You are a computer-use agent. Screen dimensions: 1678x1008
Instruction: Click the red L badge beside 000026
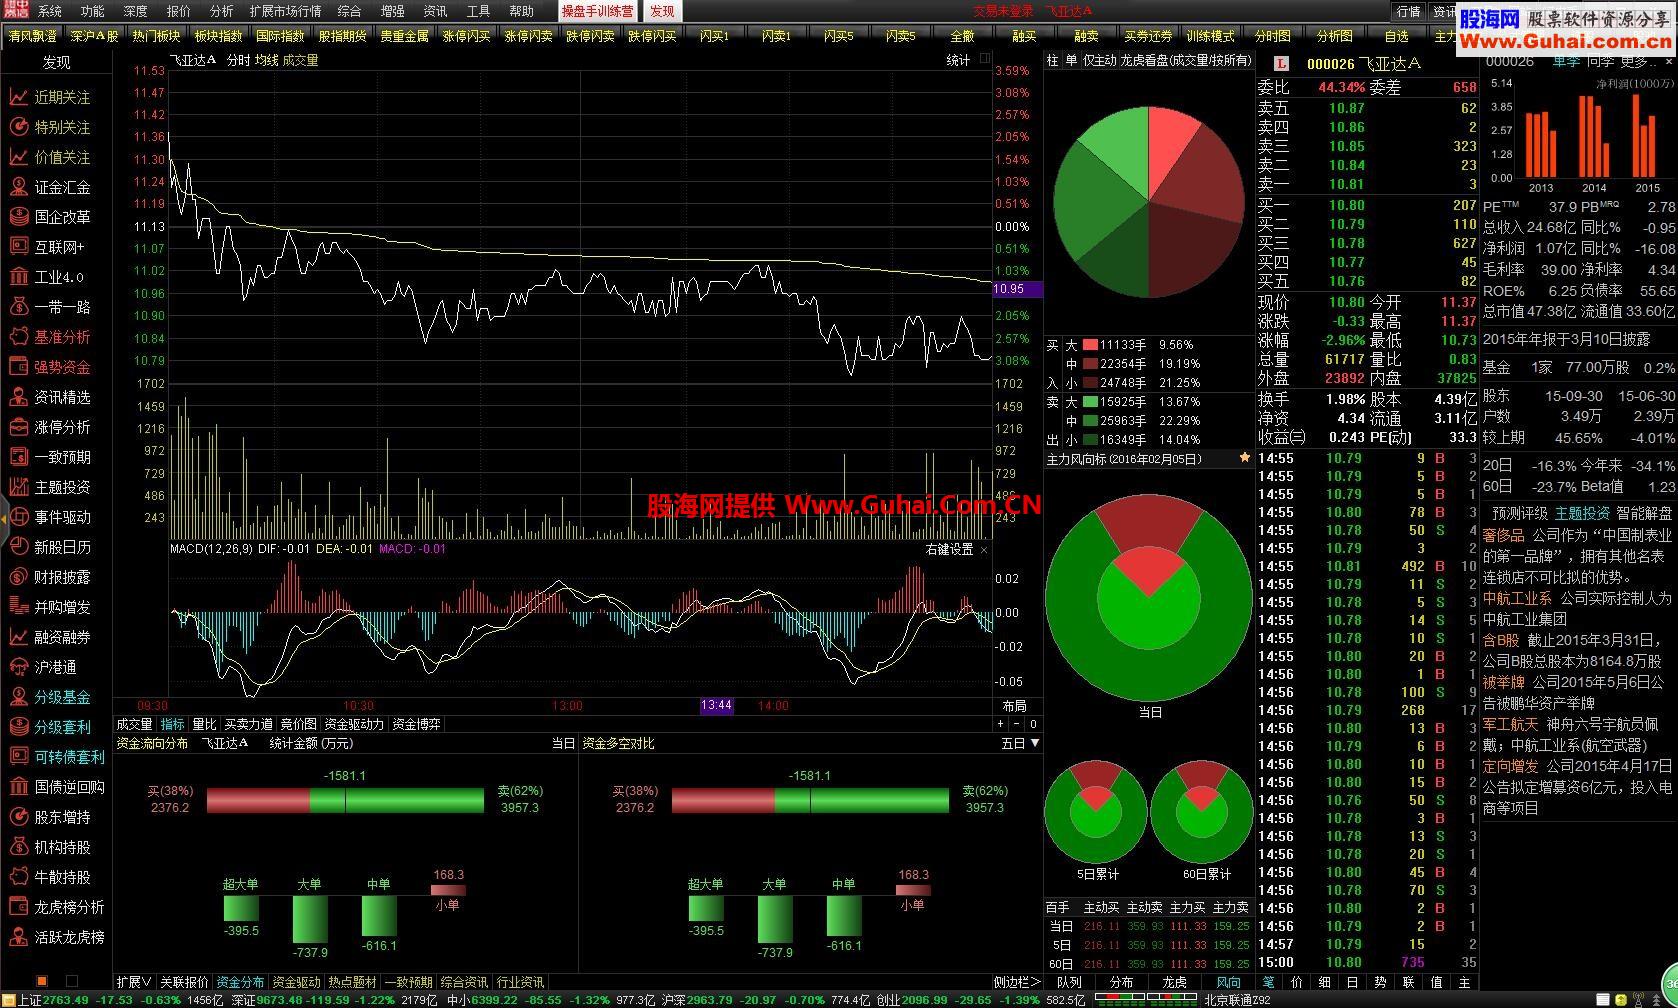point(1283,63)
